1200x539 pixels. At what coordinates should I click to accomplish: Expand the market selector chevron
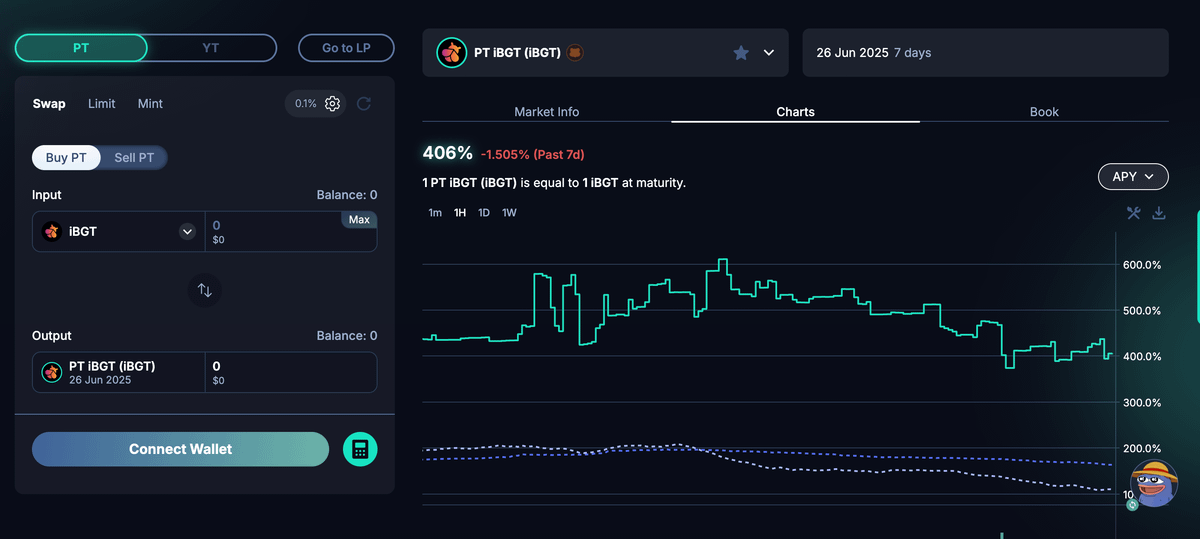(769, 53)
